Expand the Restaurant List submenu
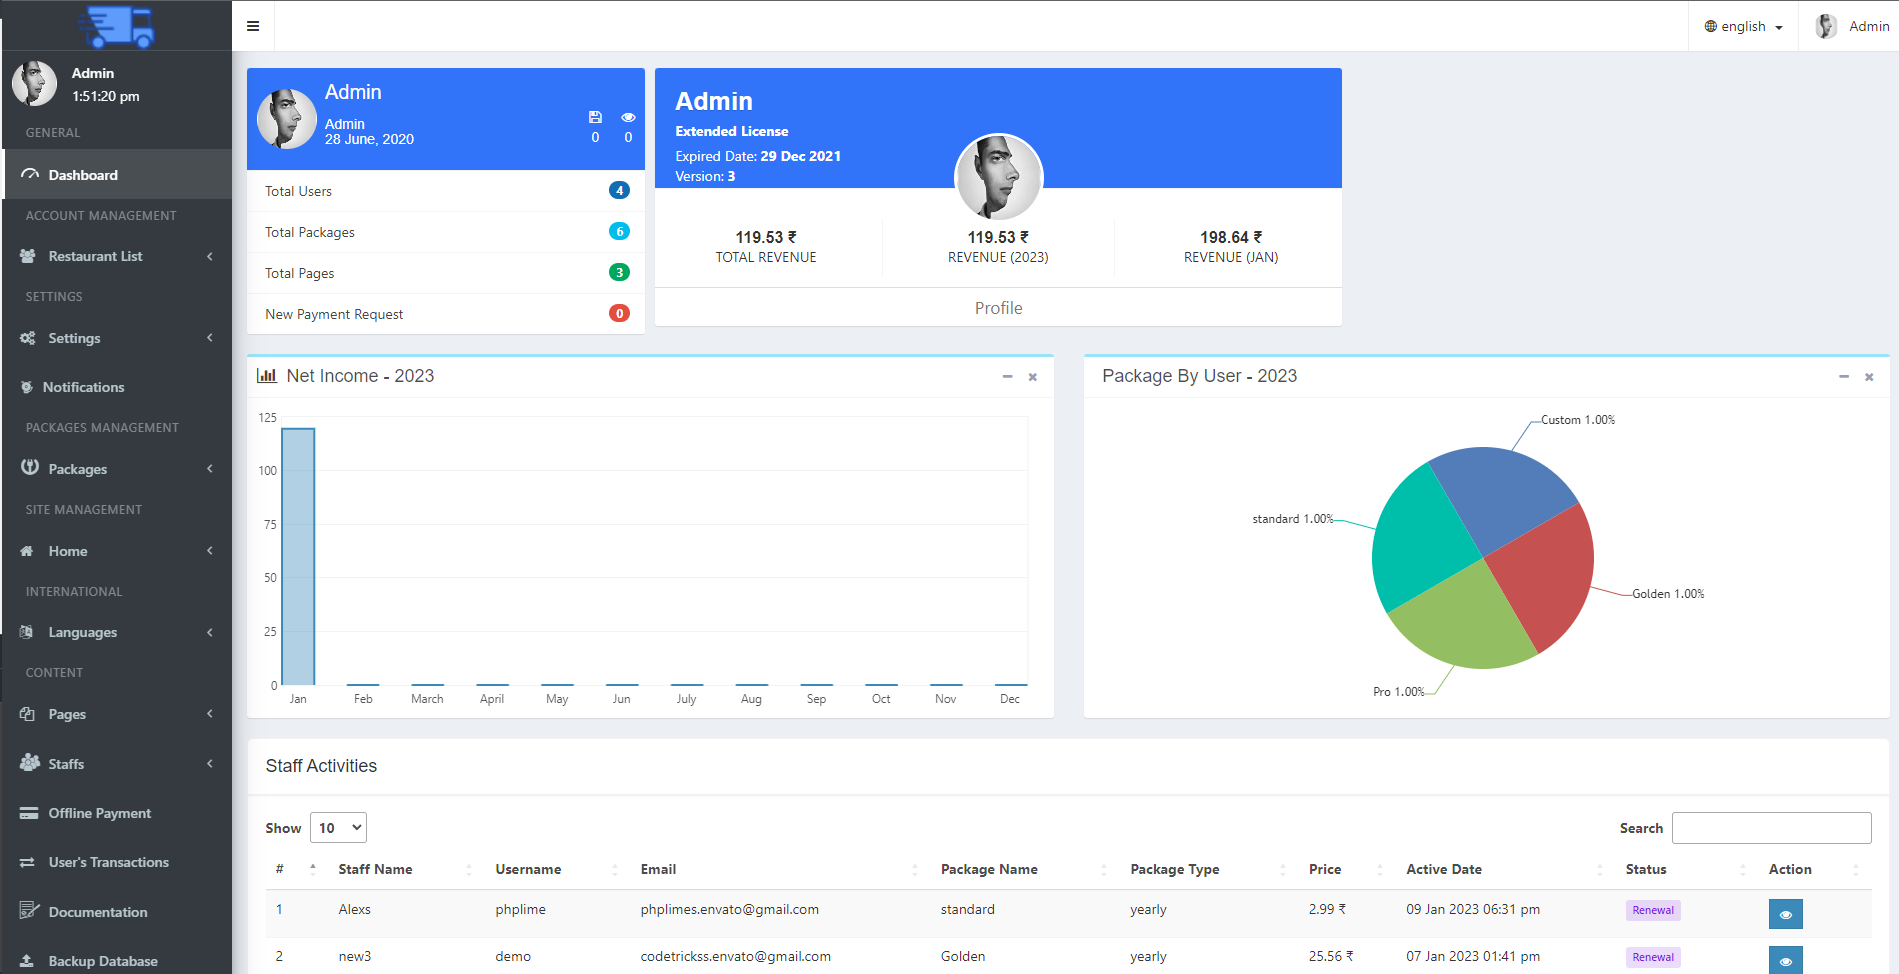 tap(116, 256)
